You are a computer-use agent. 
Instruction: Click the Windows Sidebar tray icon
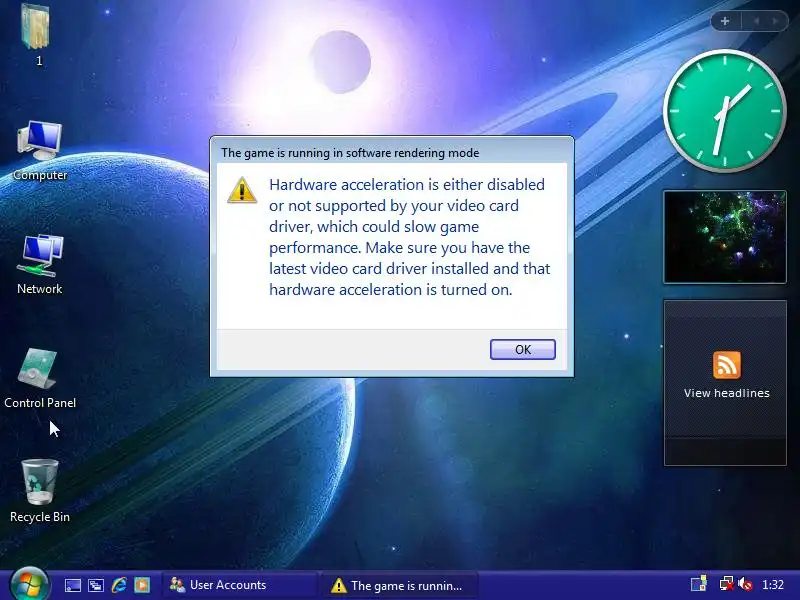click(698, 584)
